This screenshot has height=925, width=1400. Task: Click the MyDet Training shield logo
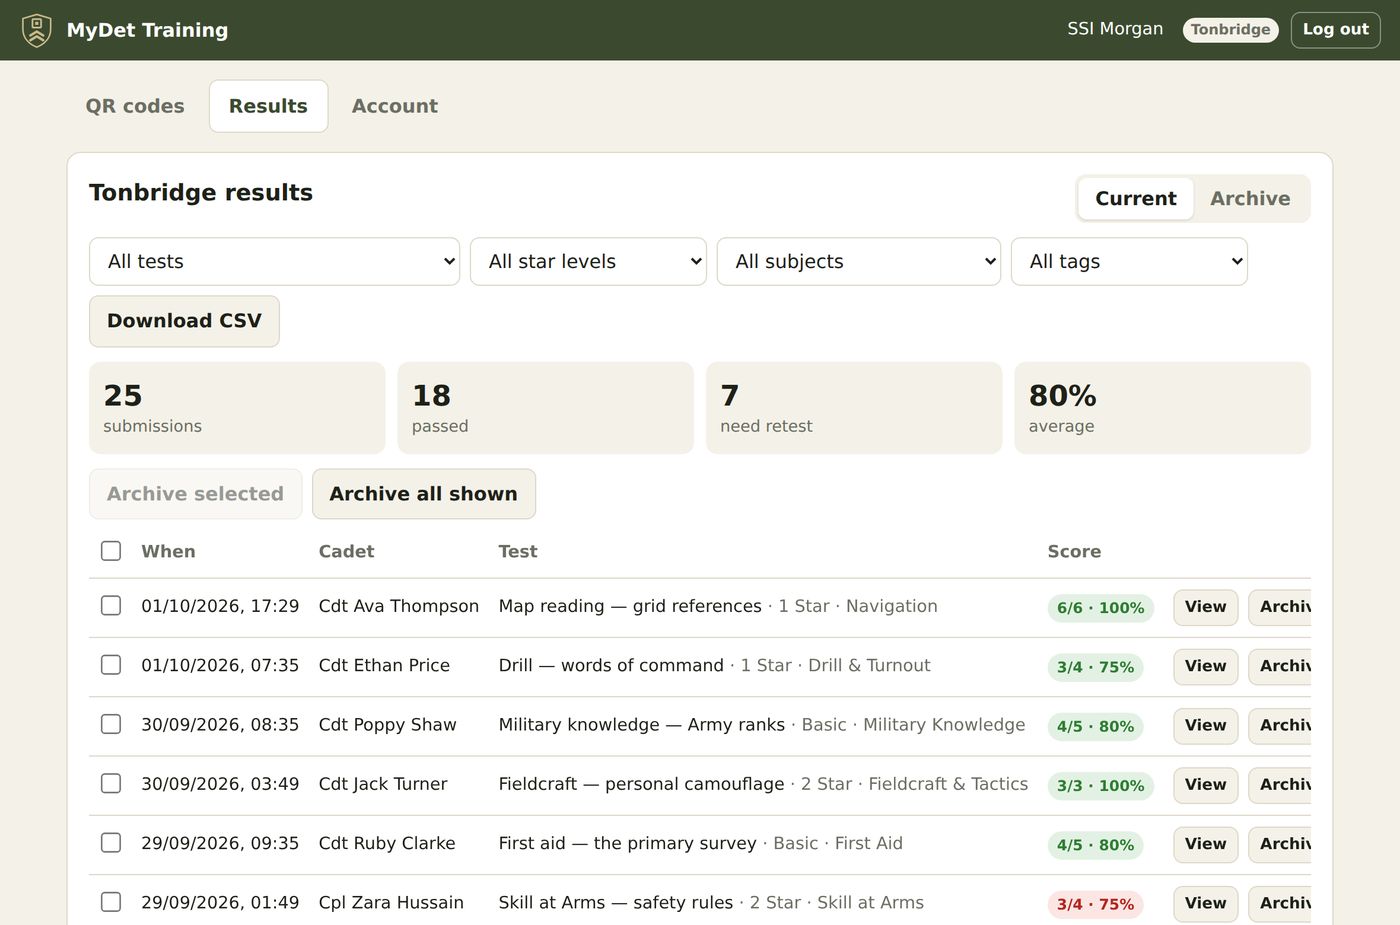pos(37,30)
